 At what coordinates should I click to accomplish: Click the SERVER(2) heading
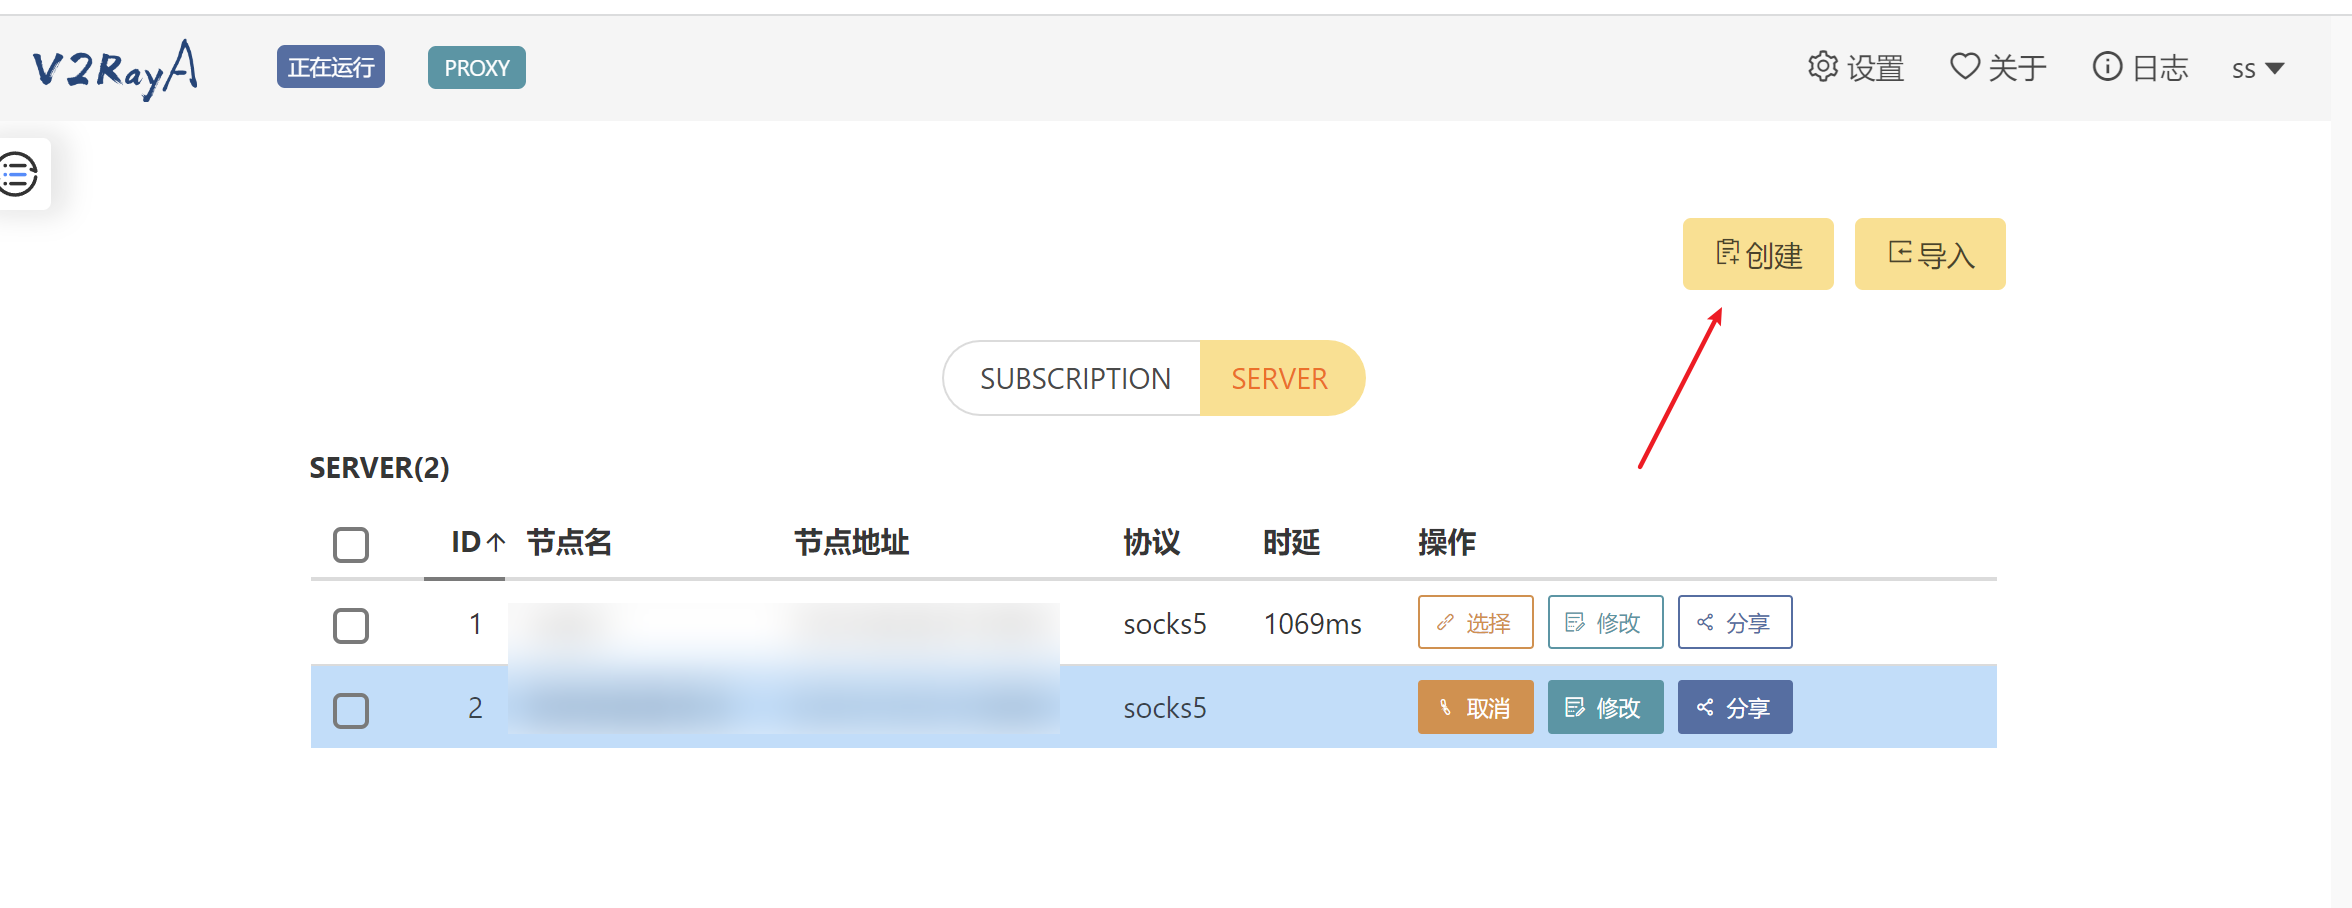(x=379, y=467)
